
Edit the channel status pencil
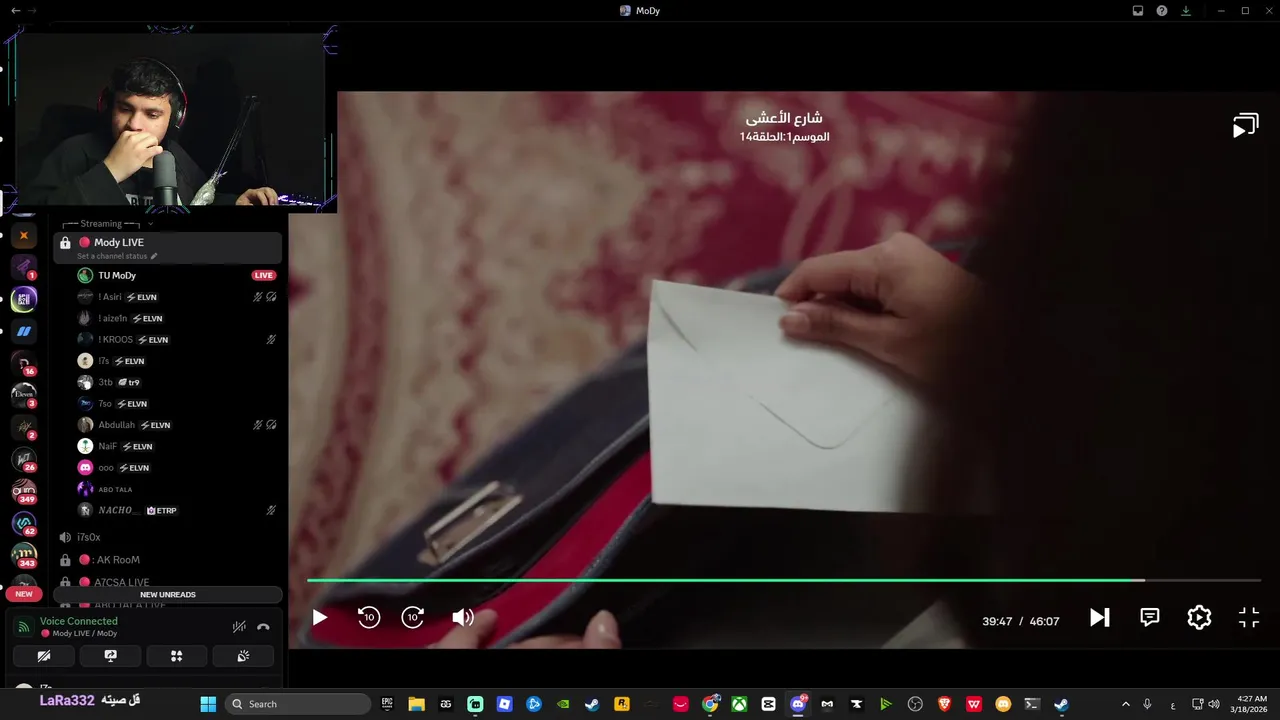pyautogui.click(x=153, y=257)
